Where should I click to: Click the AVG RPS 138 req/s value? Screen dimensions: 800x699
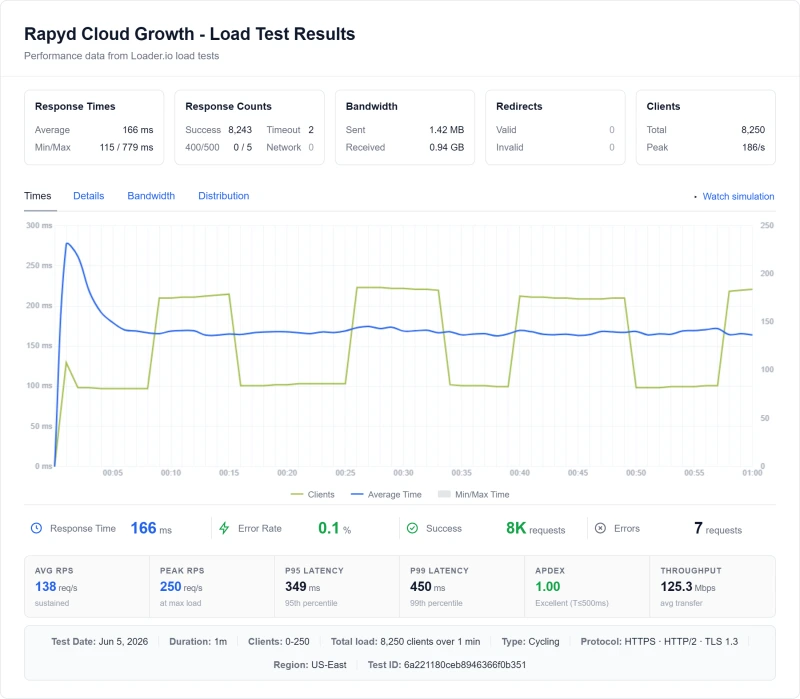[x=56, y=587]
